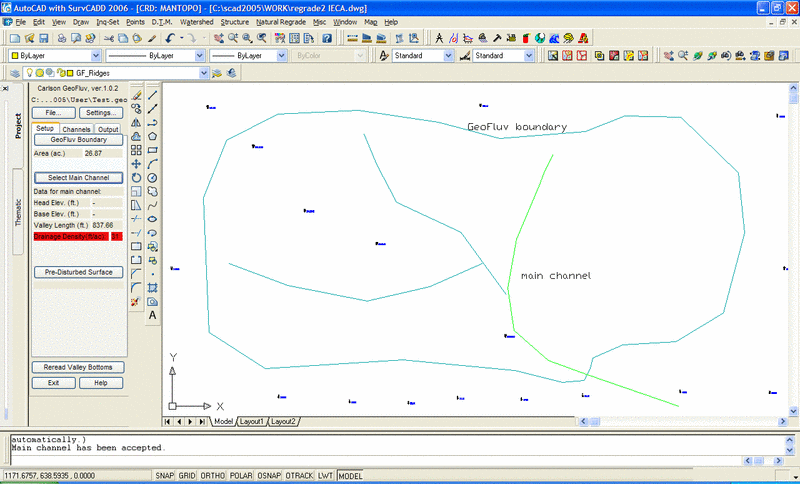800x484 pixels.
Task: Open the linetype ByLayer dropdown
Action: [199, 56]
